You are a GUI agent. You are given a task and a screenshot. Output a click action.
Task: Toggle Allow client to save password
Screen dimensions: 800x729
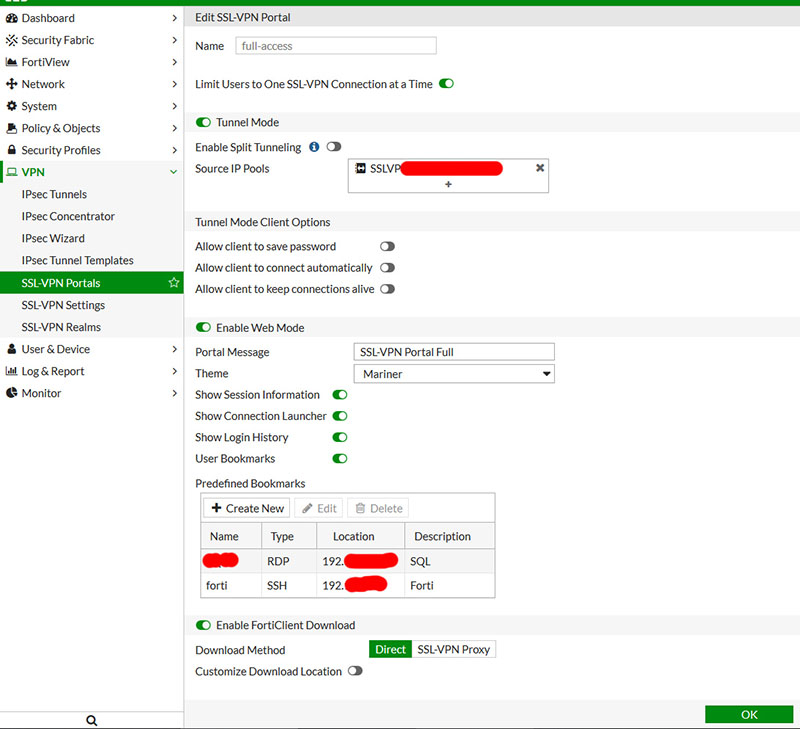point(387,246)
